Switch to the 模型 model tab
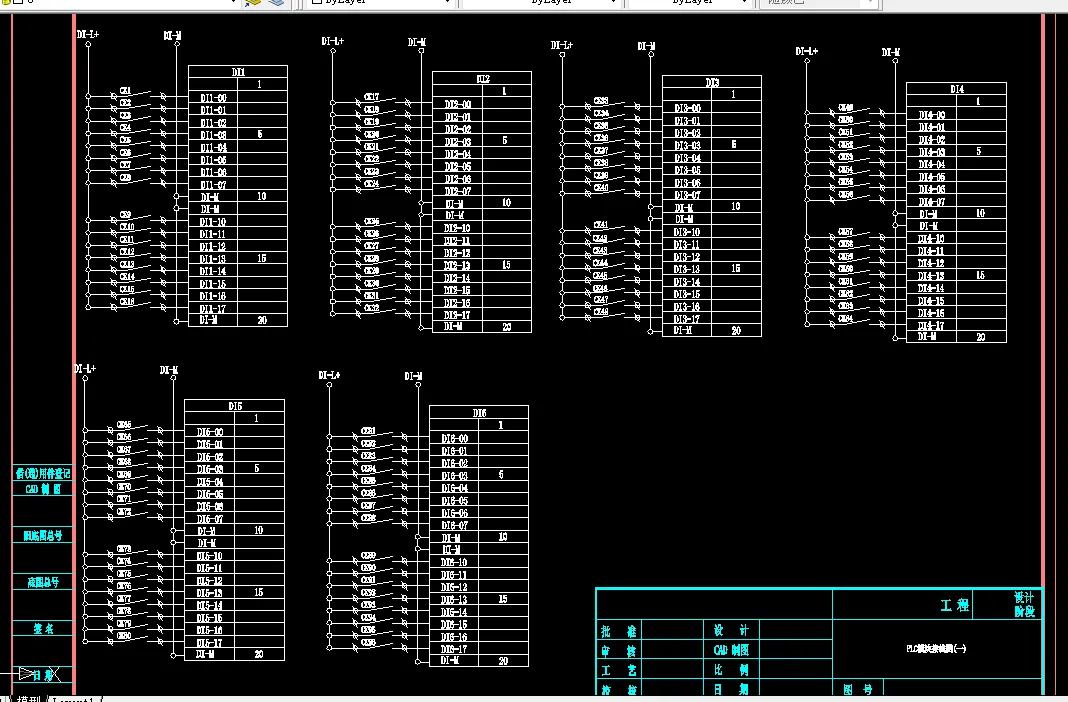Viewport: 1068px width, 702px height. point(29,699)
